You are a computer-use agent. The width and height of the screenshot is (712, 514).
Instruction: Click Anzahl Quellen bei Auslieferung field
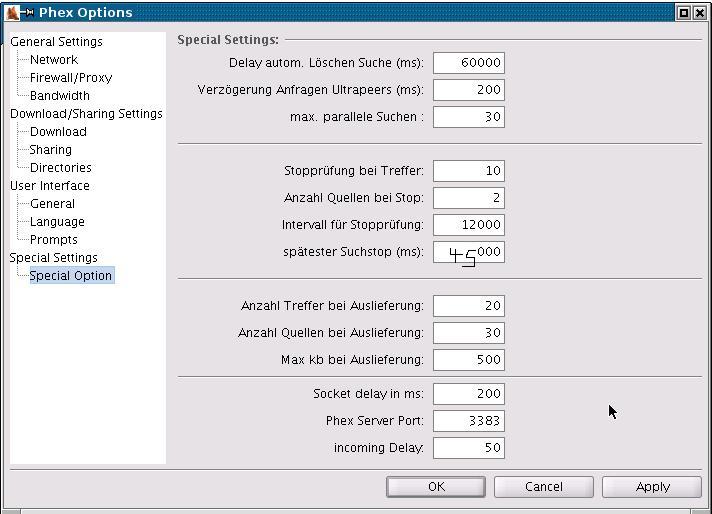tap(469, 333)
